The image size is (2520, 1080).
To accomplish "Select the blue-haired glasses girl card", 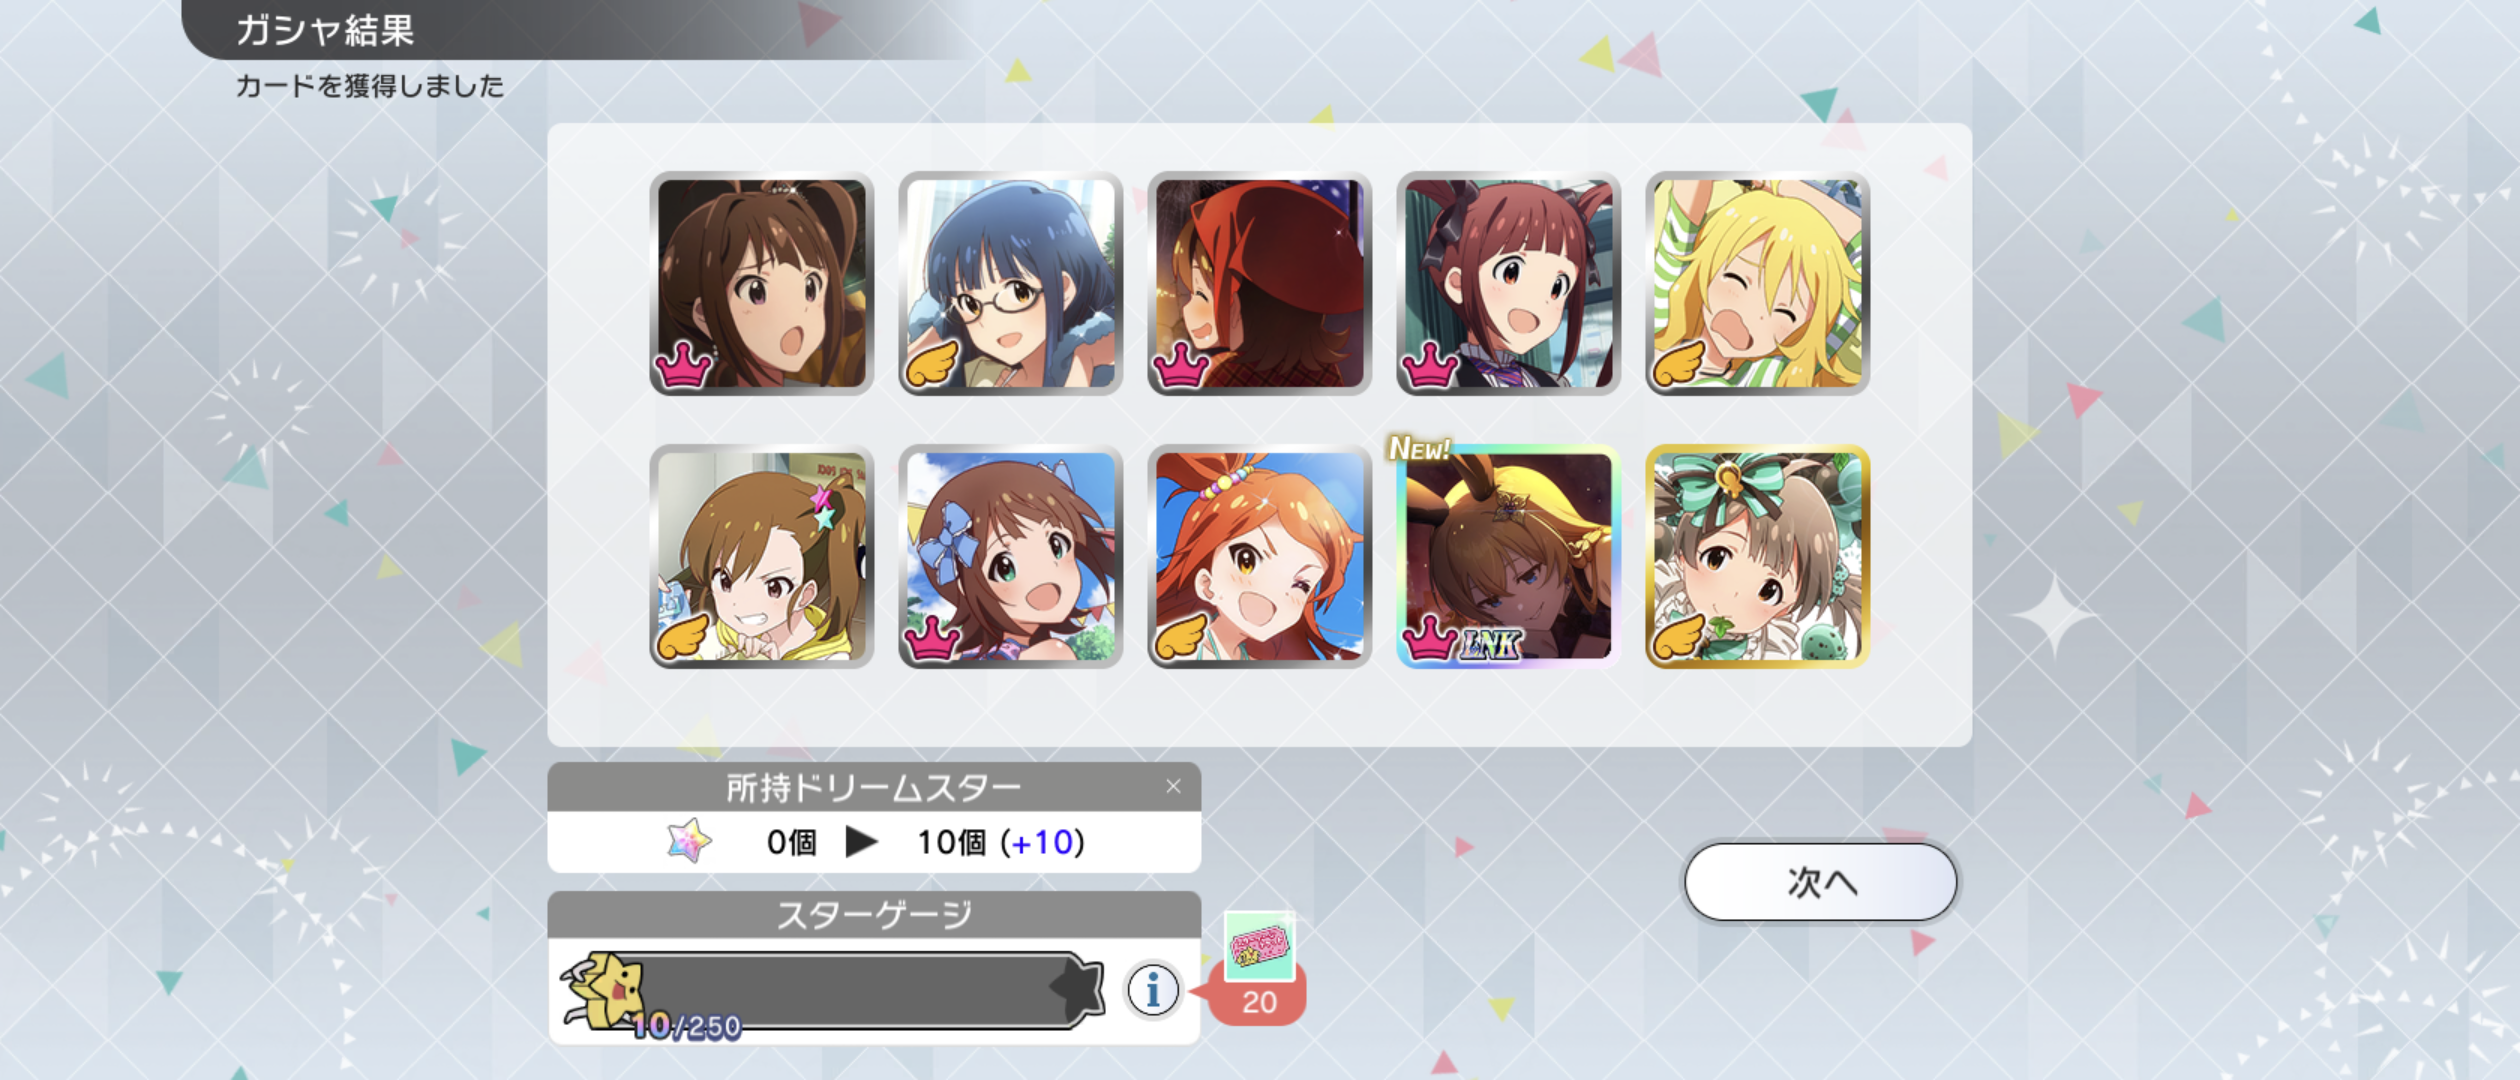I will point(1010,283).
